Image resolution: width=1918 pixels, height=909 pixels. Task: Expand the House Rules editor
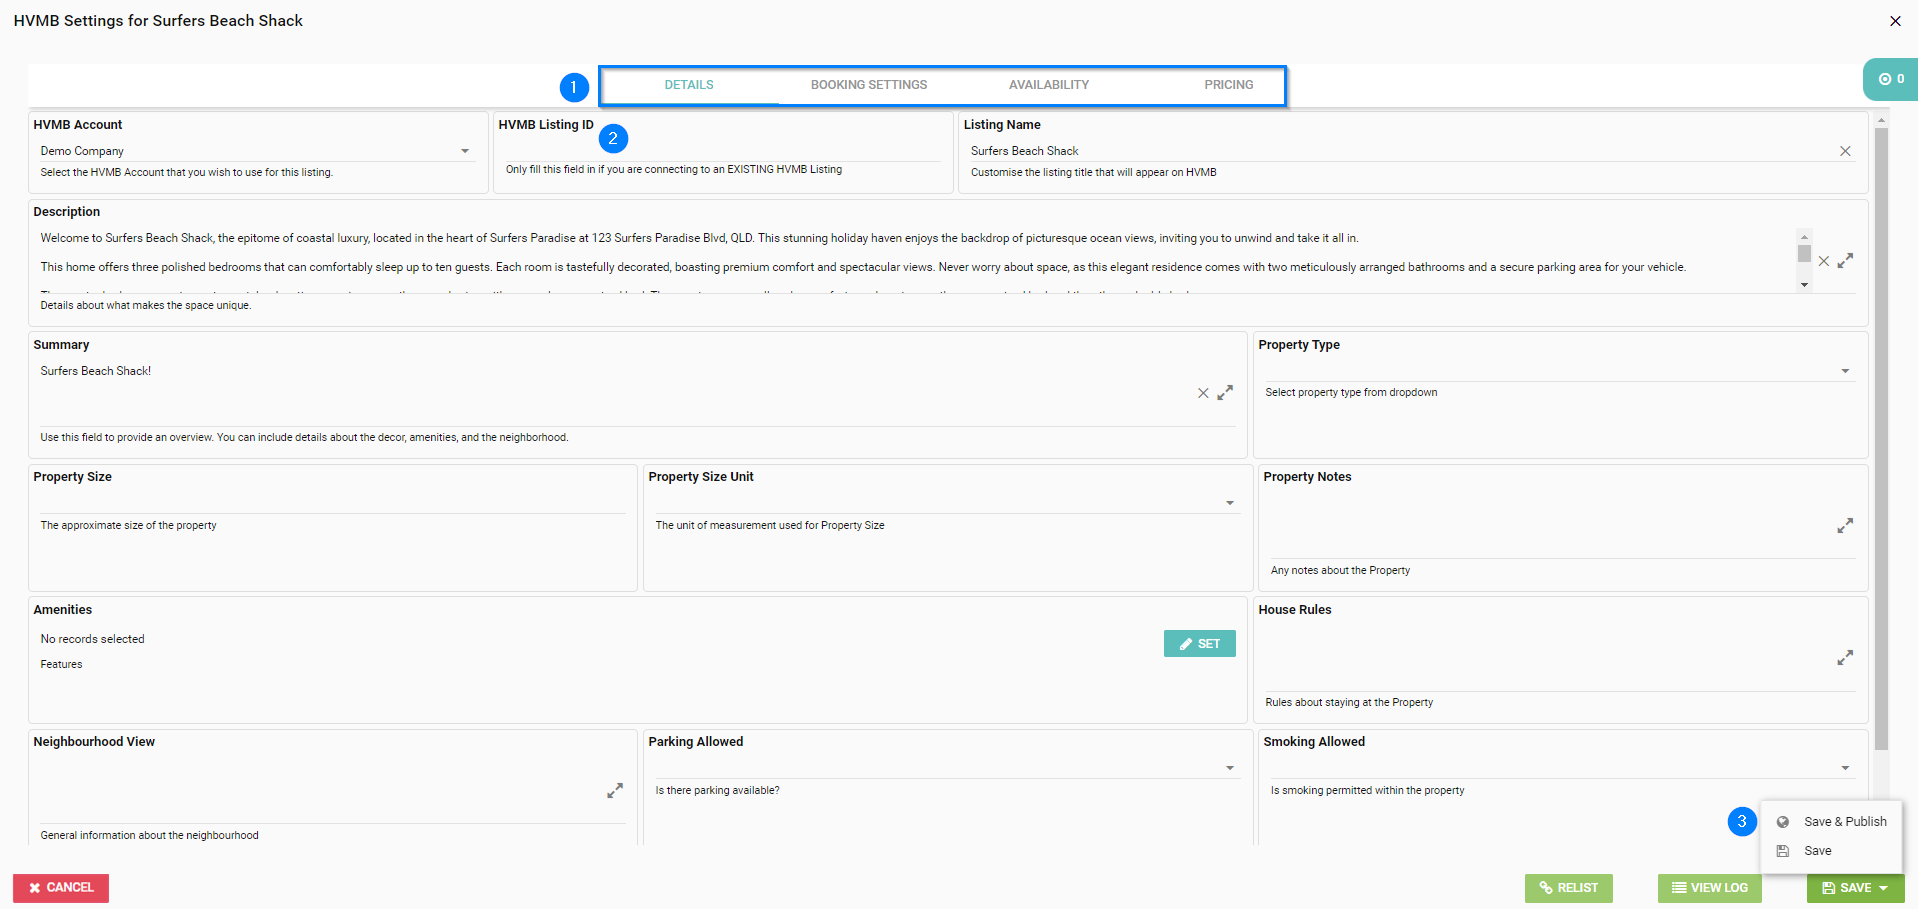(x=1845, y=658)
